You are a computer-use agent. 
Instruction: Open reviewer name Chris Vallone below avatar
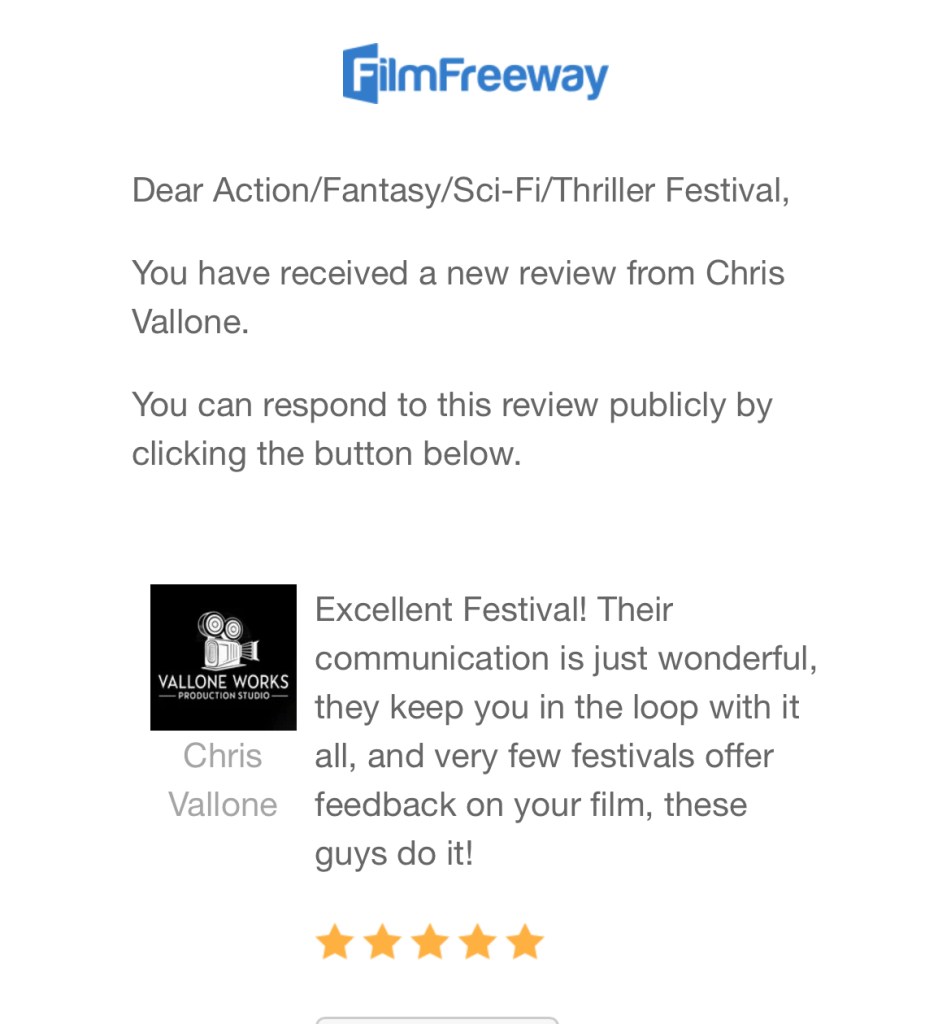point(223,780)
